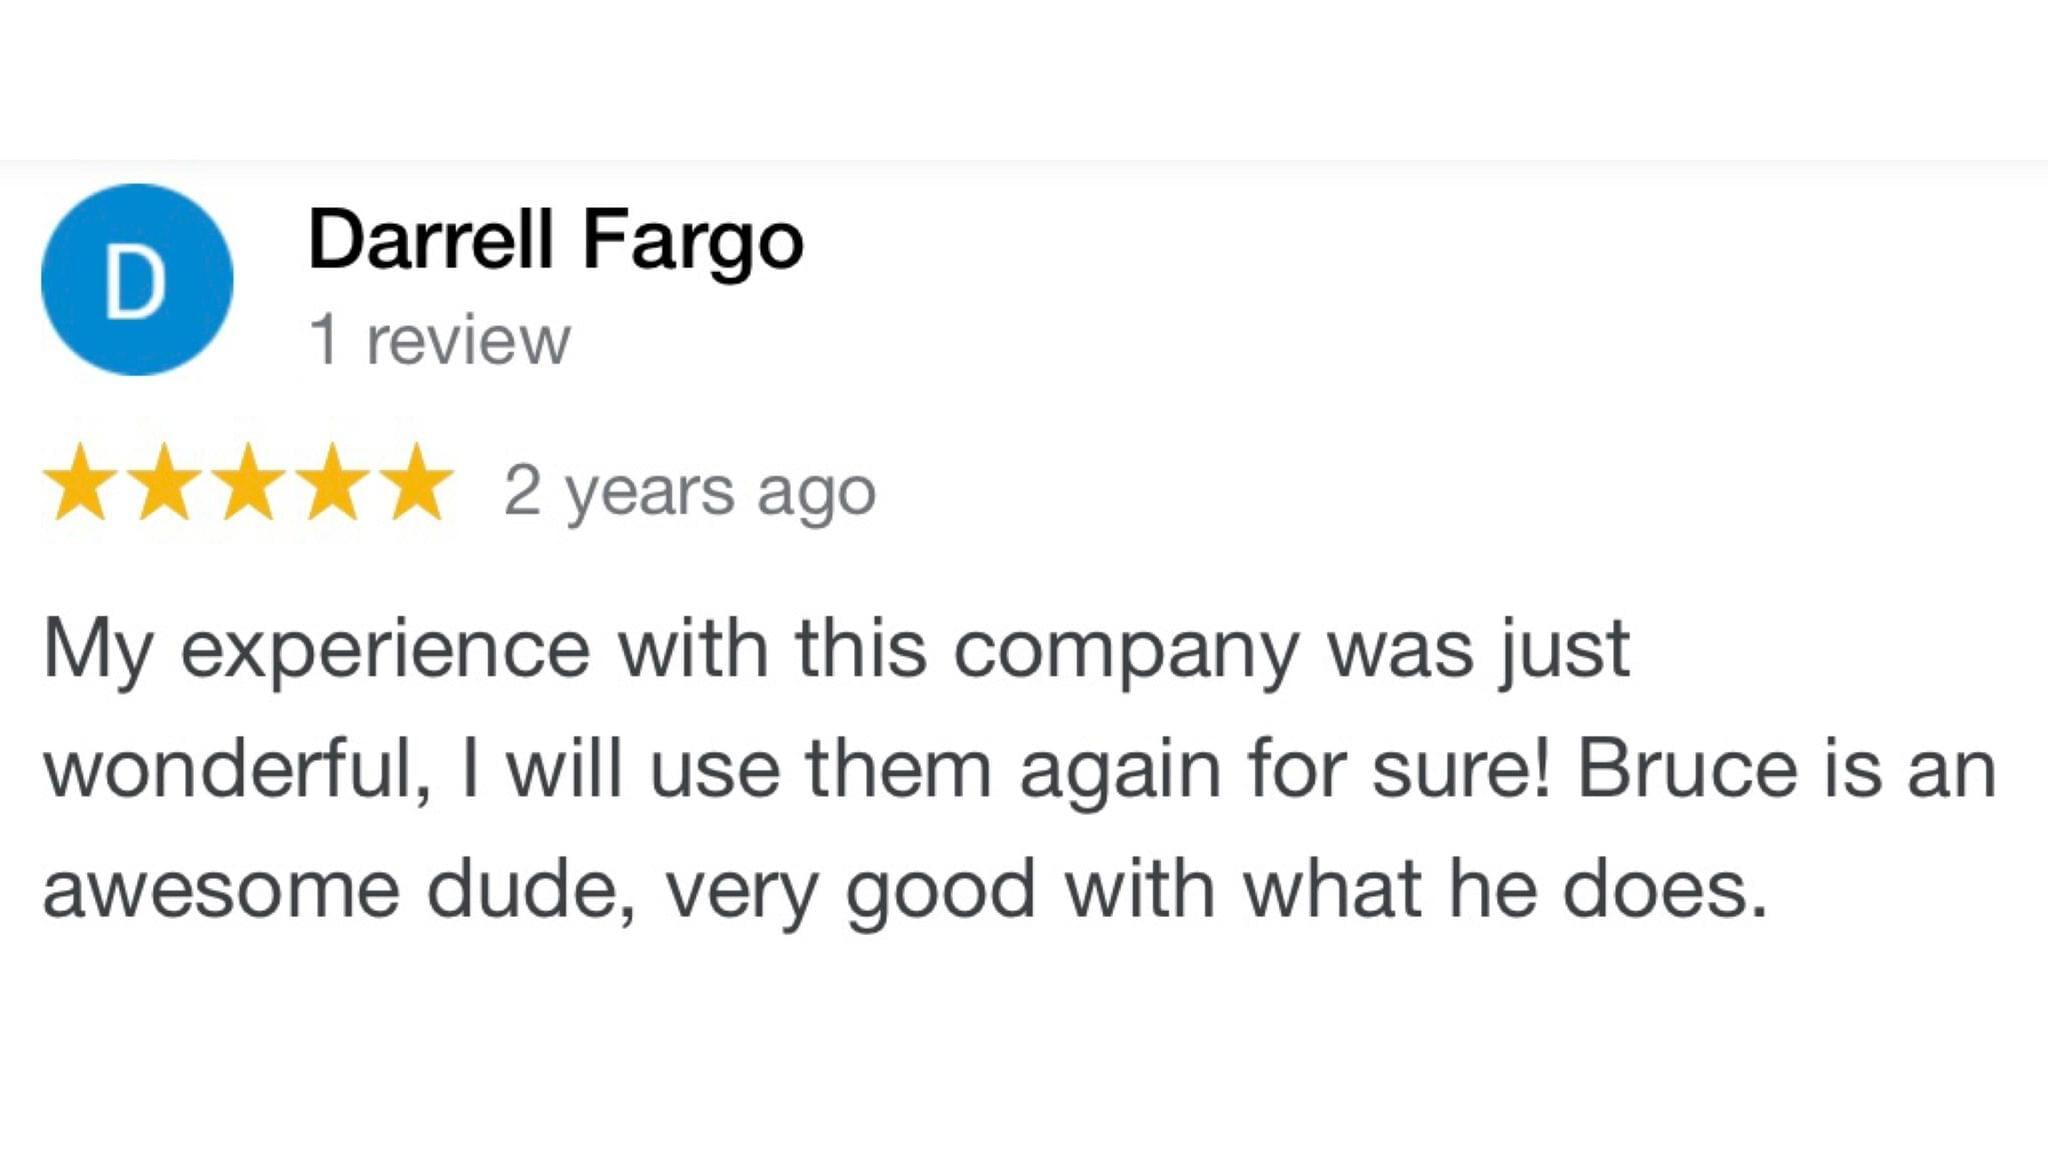Screen dimensions: 2048x1152
Task: Click the word "good" in the review
Action: 940,891
